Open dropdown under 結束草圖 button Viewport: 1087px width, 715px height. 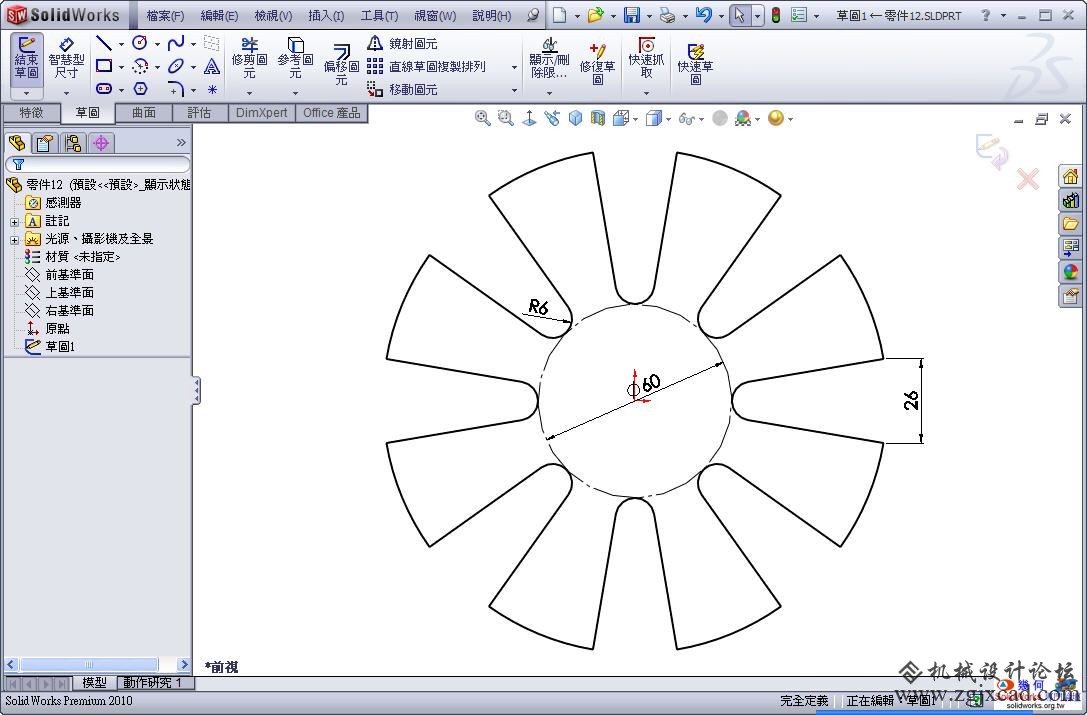click(27, 92)
